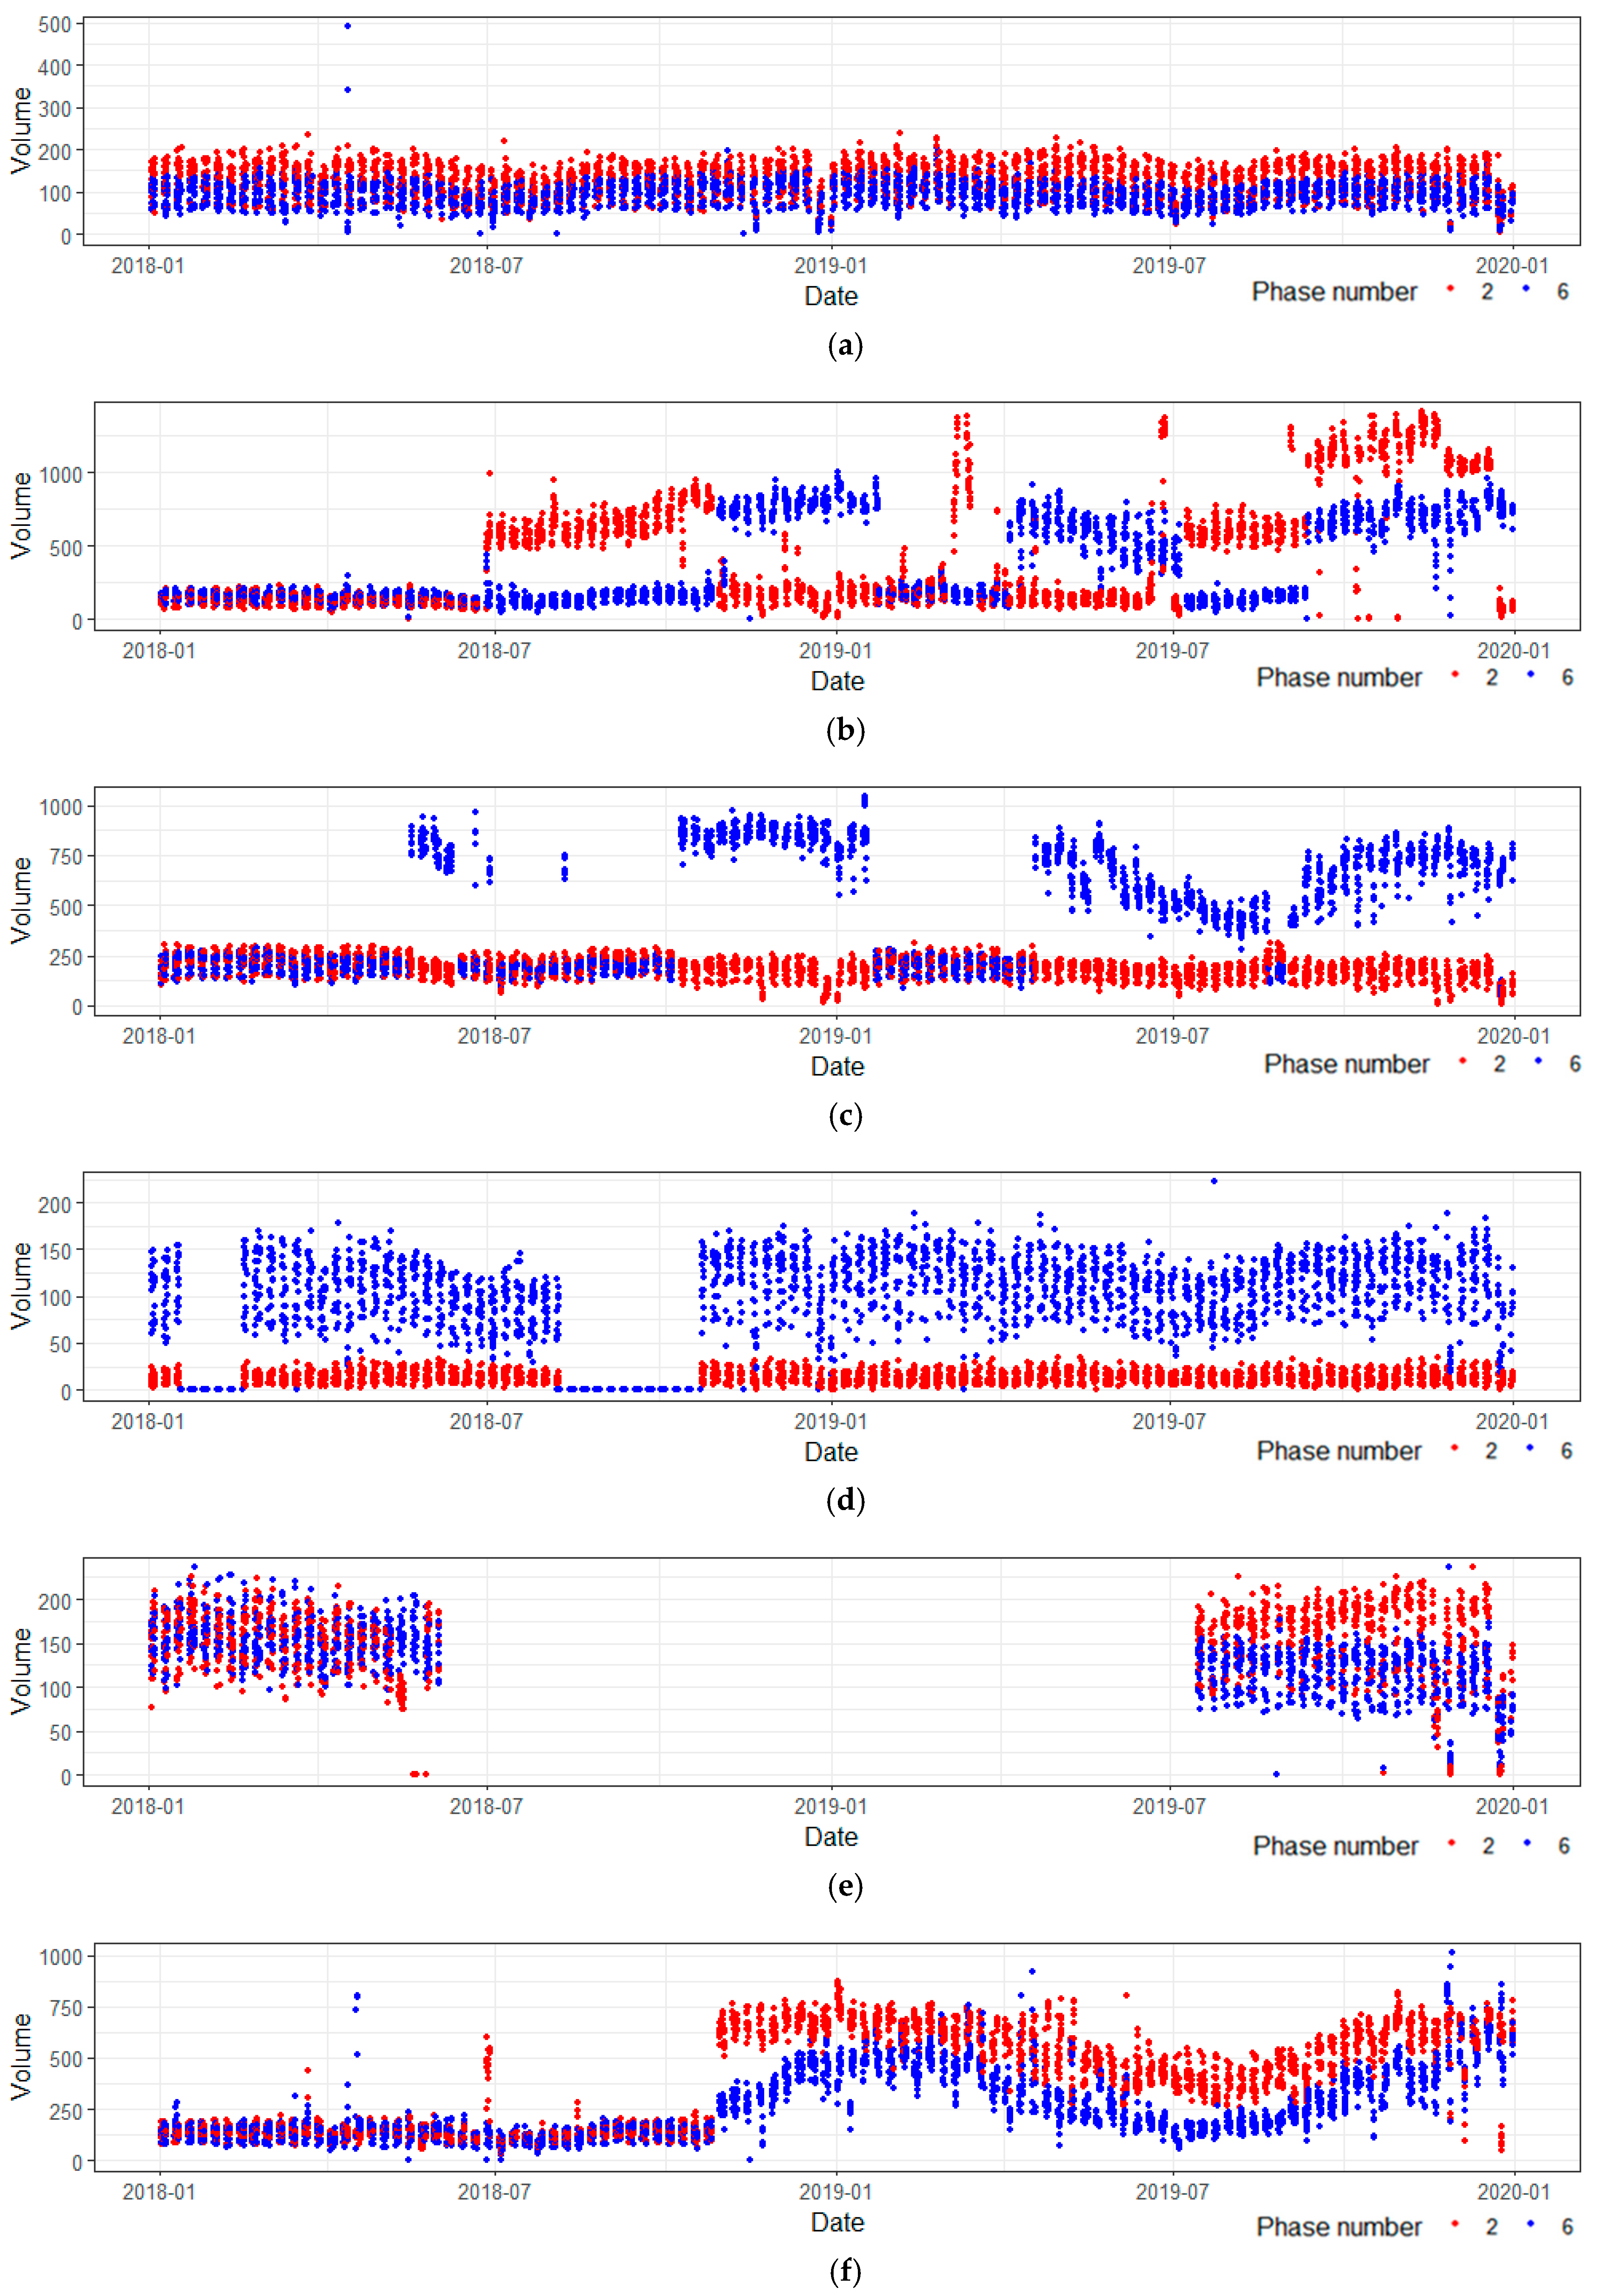Image resolution: width=1597 pixels, height=2296 pixels.
Task: Click blue phase 6 legend dot in panel (a)
Action: [1526, 289]
